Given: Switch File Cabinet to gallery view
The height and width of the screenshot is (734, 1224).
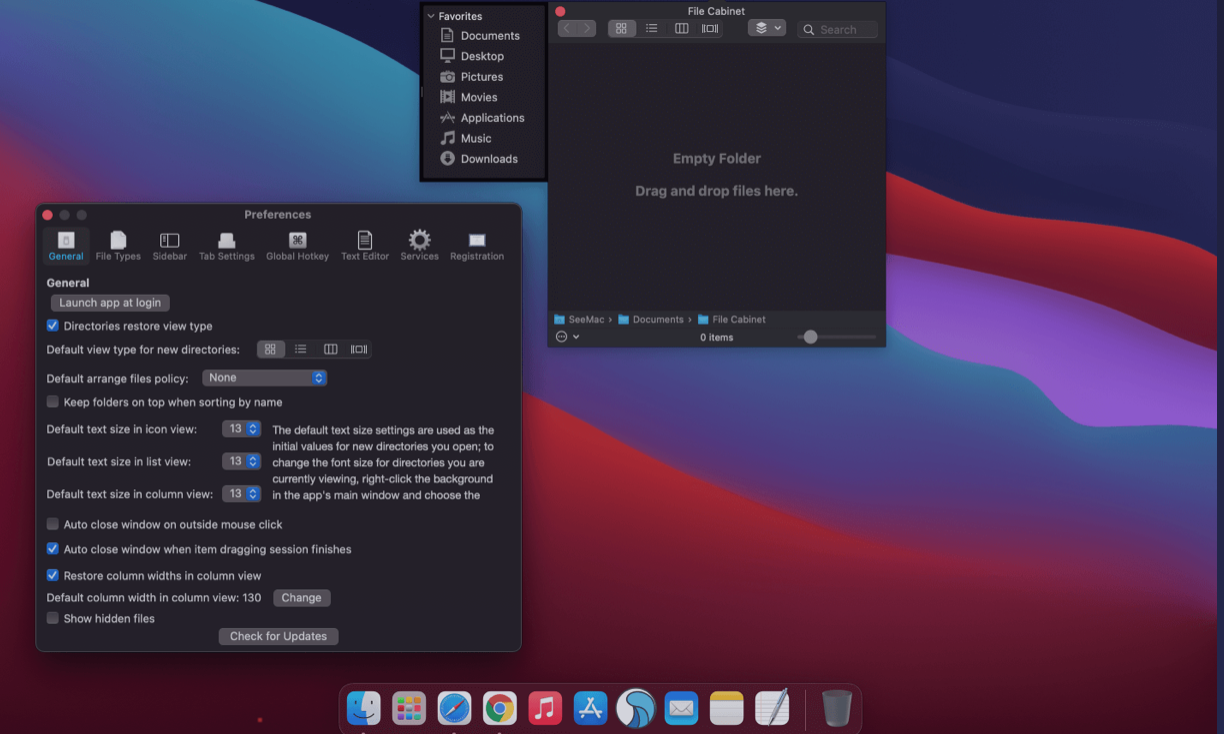Looking at the screenshot, I should point(709,27).
